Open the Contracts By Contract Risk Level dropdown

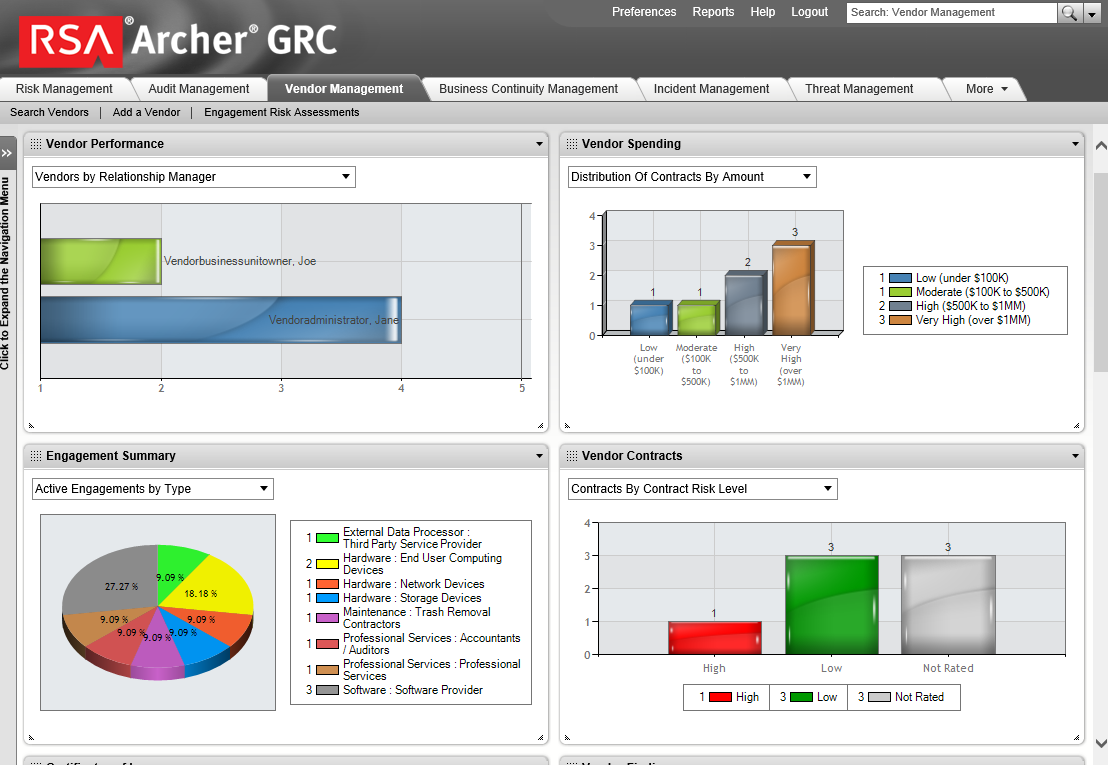[x=702, y=489]
